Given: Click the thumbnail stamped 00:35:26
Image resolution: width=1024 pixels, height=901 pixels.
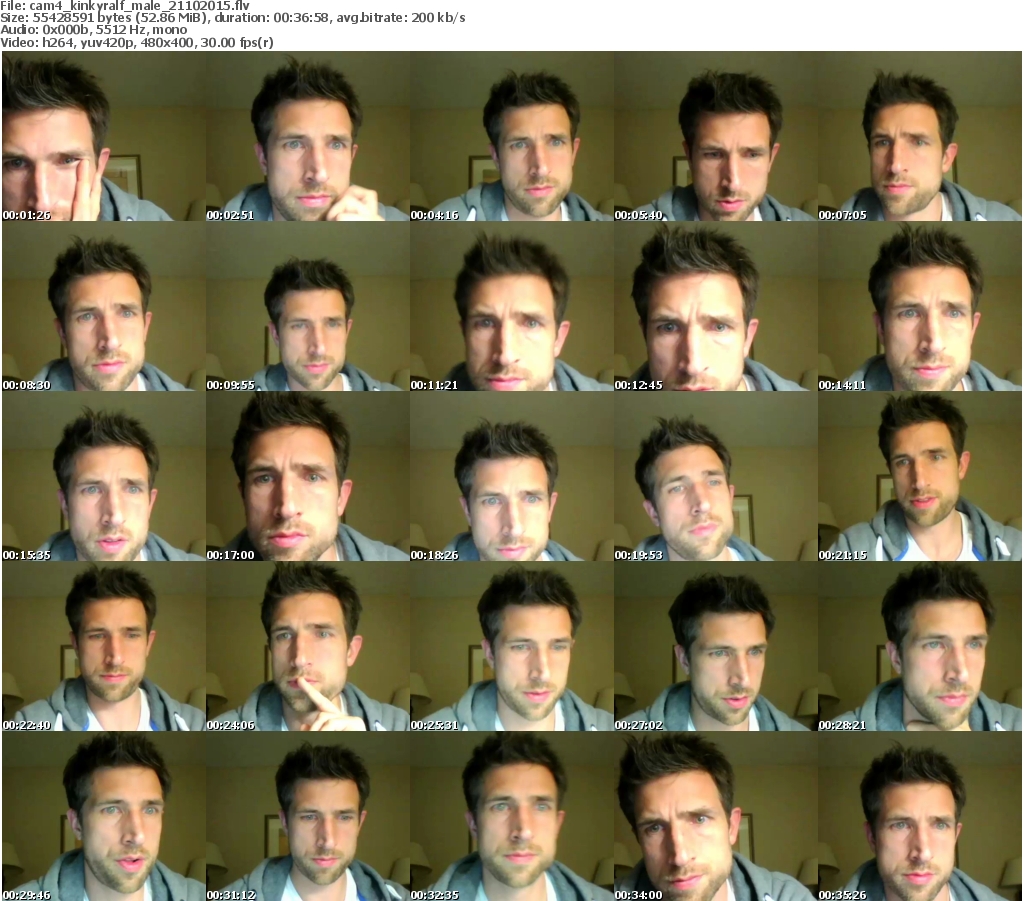Looking at the screenshot, I should point(920,816).
